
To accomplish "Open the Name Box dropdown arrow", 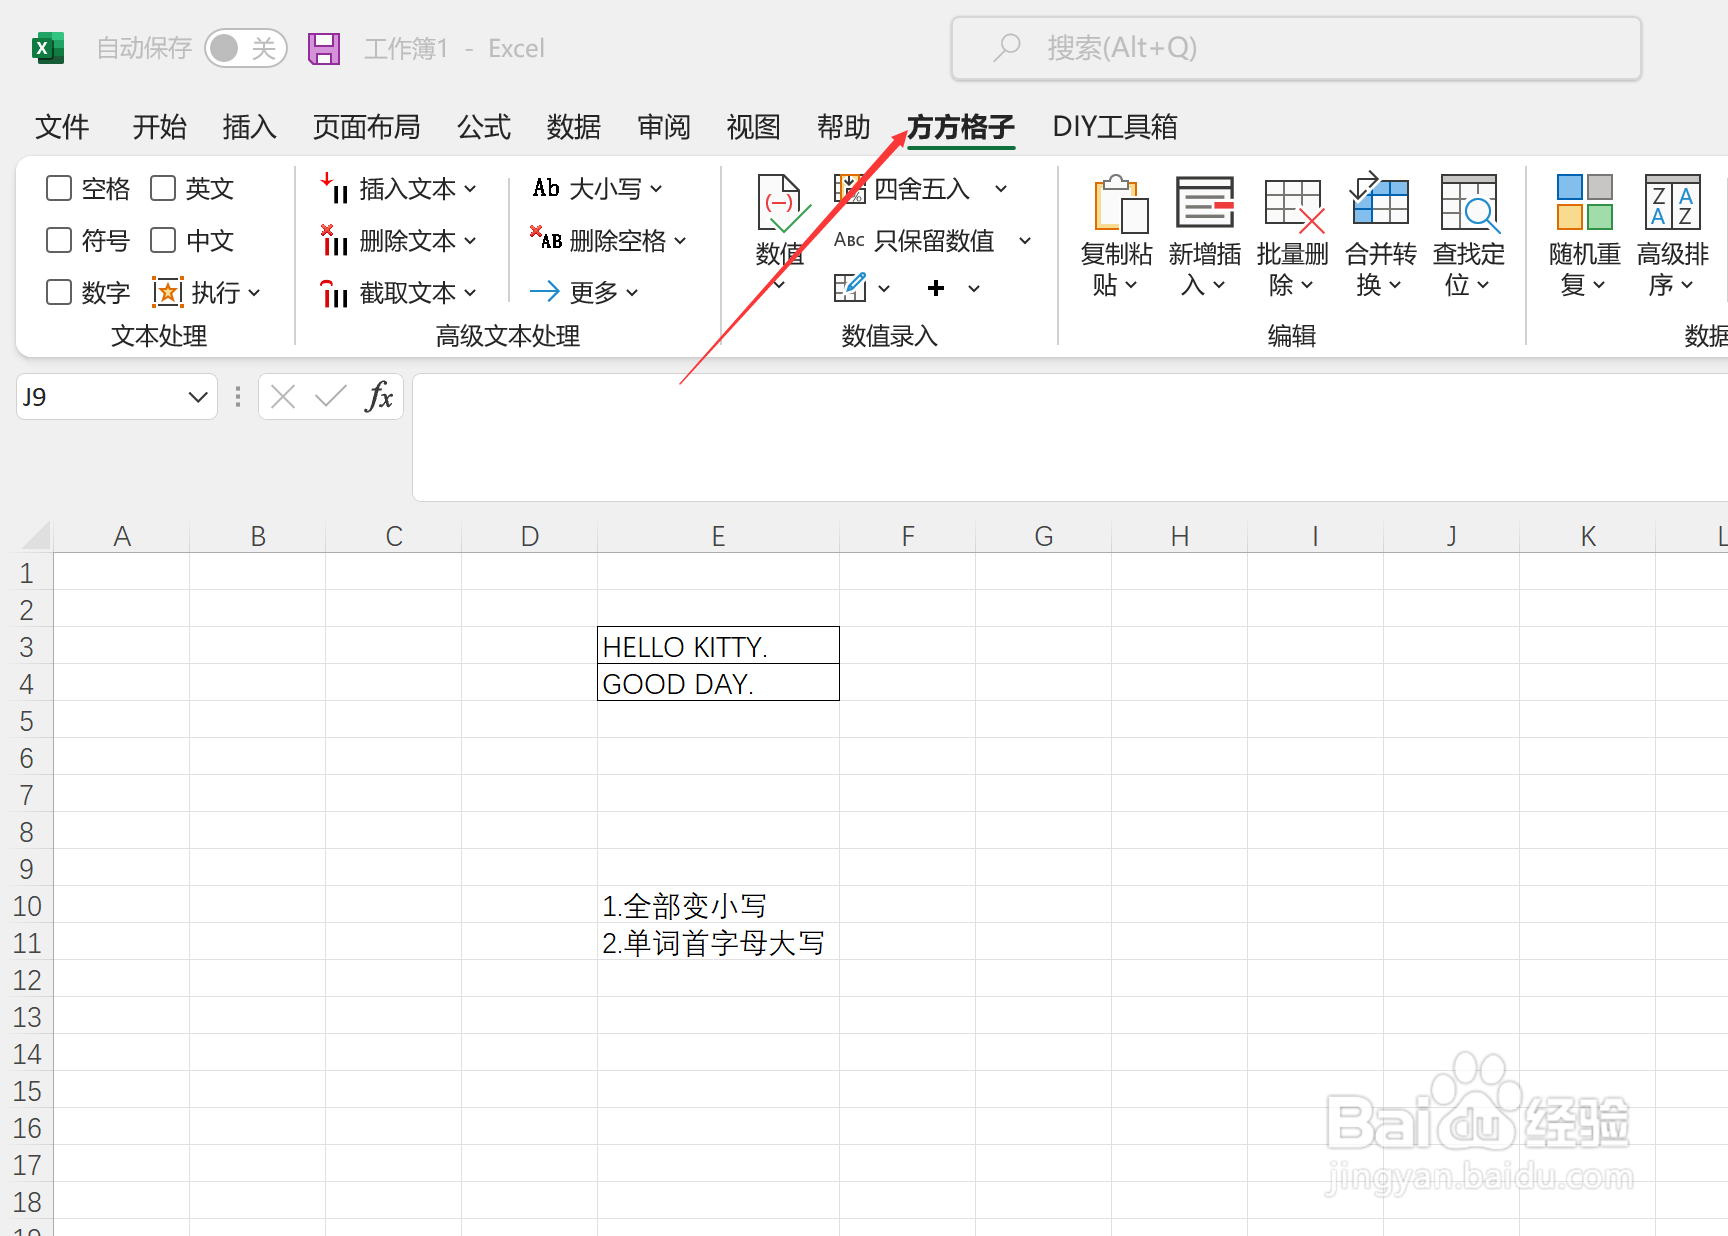I will (198, 397).
